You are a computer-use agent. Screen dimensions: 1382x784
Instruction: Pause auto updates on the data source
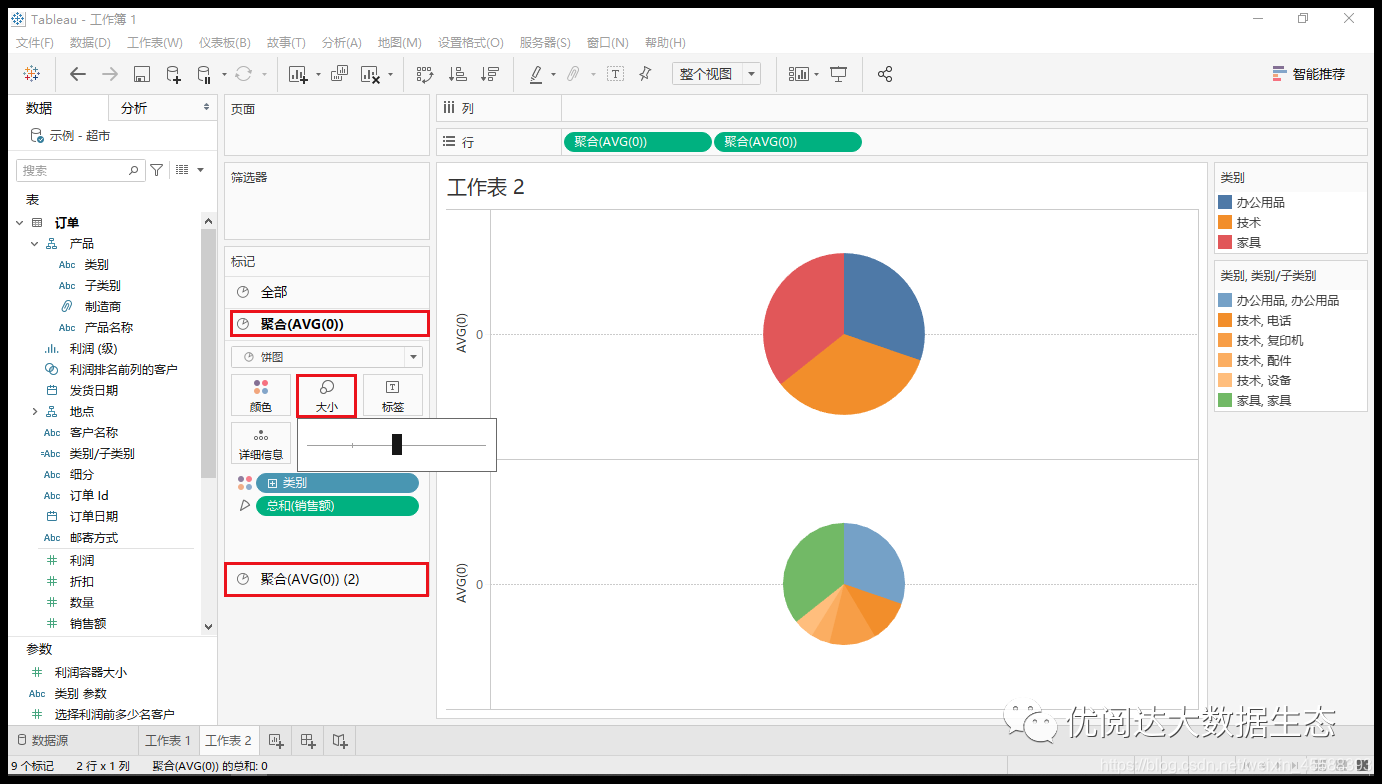[203, 74]
